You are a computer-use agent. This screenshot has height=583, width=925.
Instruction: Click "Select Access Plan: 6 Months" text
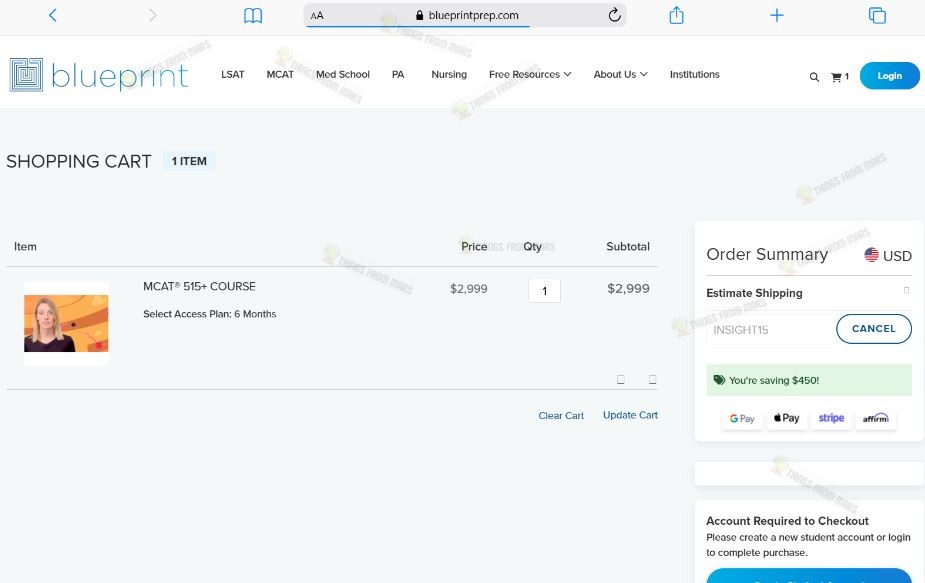click(209, 314)
